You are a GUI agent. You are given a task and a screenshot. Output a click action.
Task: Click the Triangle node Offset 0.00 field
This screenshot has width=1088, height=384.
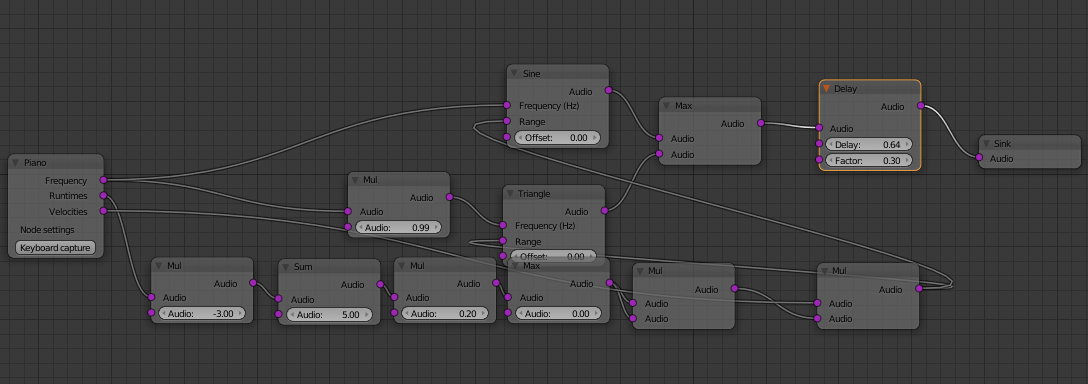[554, 256]
